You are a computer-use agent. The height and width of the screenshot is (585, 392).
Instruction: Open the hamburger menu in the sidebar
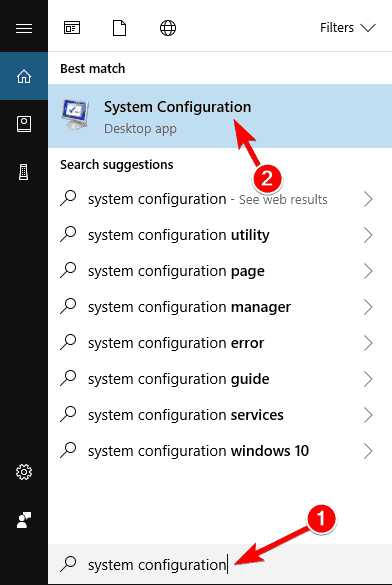click(24, 28)
